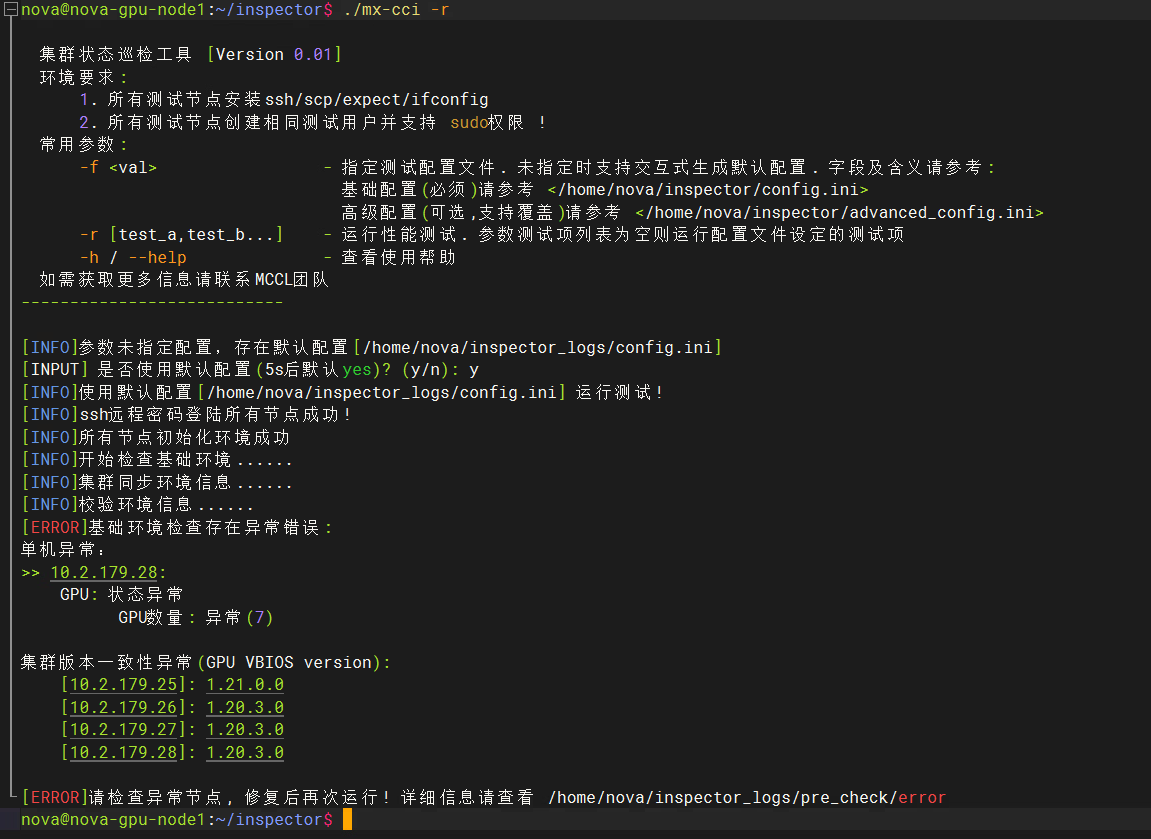
Task: Click the "集群同步环境信息......" message
Action: click(x=186, y=482)
